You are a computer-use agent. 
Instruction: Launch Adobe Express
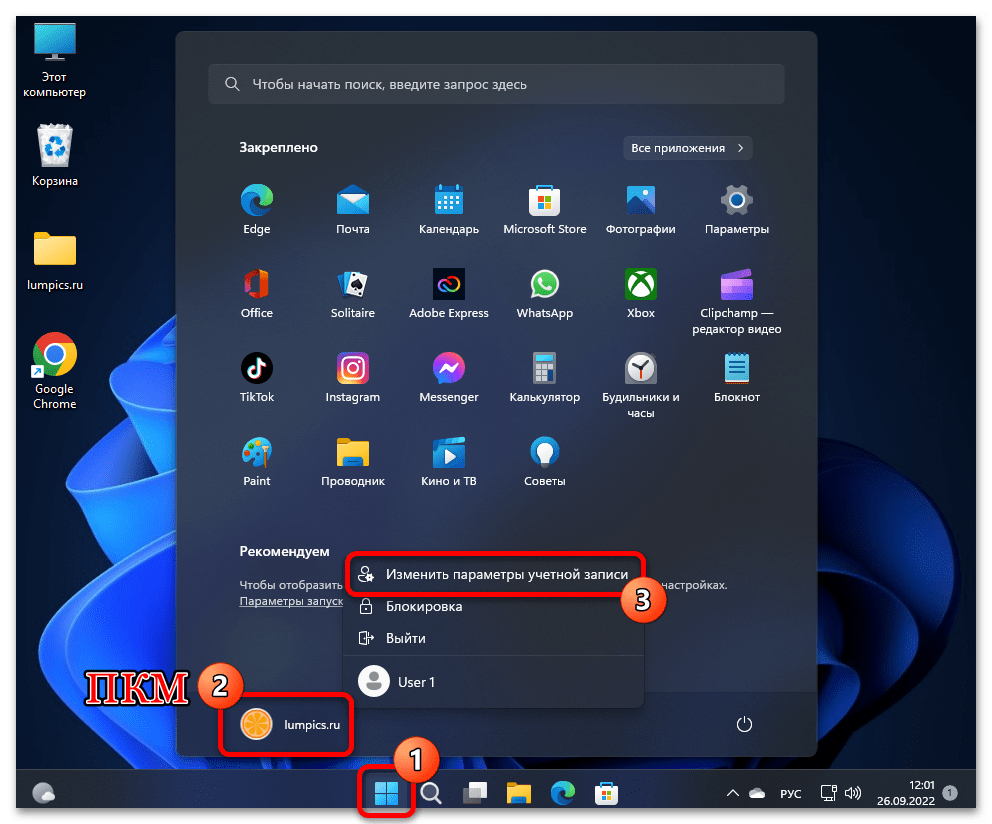click(449, 294)
